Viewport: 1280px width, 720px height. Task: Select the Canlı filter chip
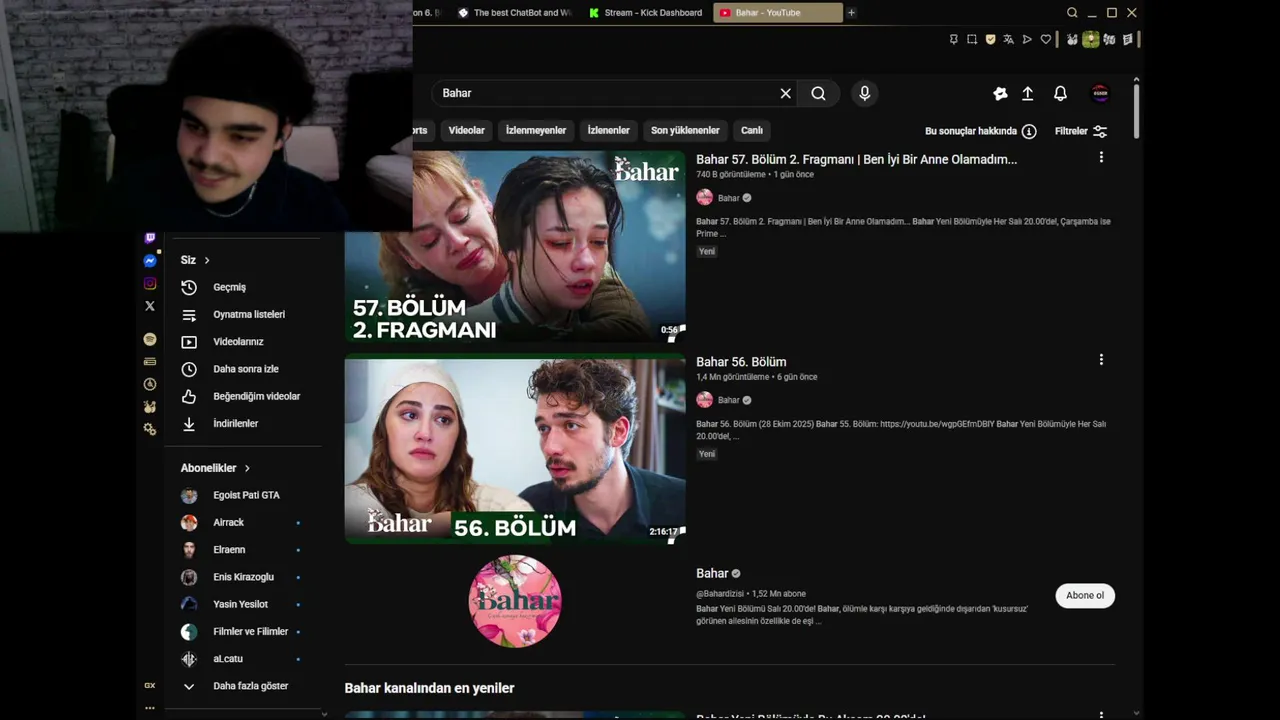[x=752, y=130]
